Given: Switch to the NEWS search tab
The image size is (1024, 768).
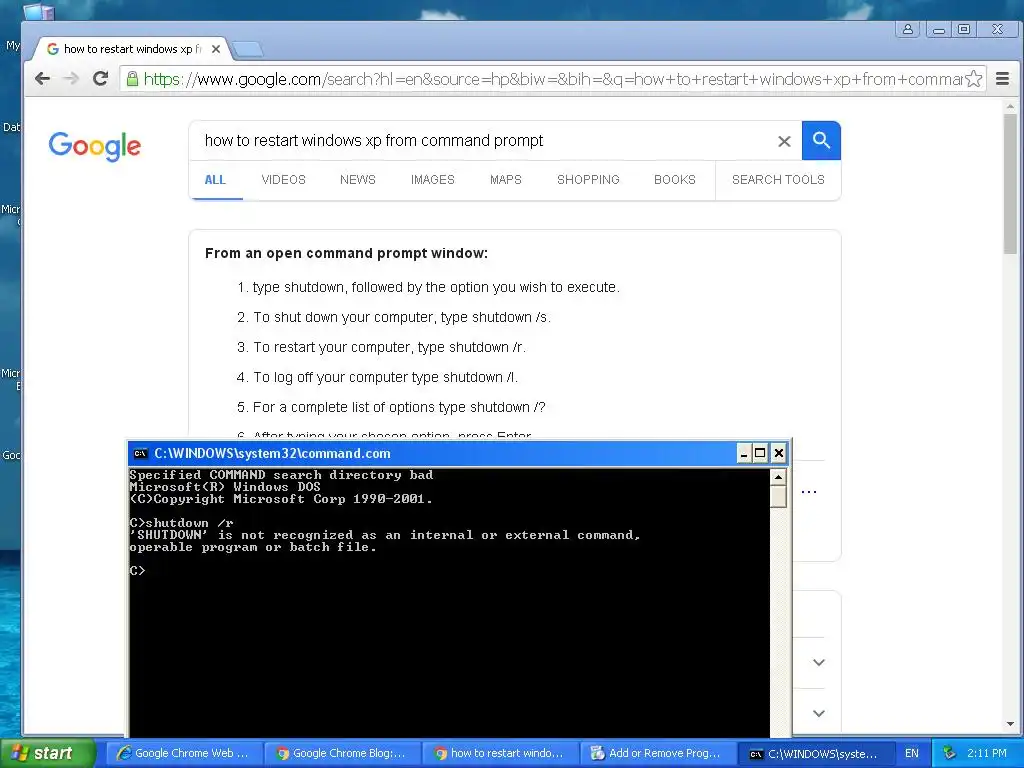Looking at the screenshot, I should [357, 180].
